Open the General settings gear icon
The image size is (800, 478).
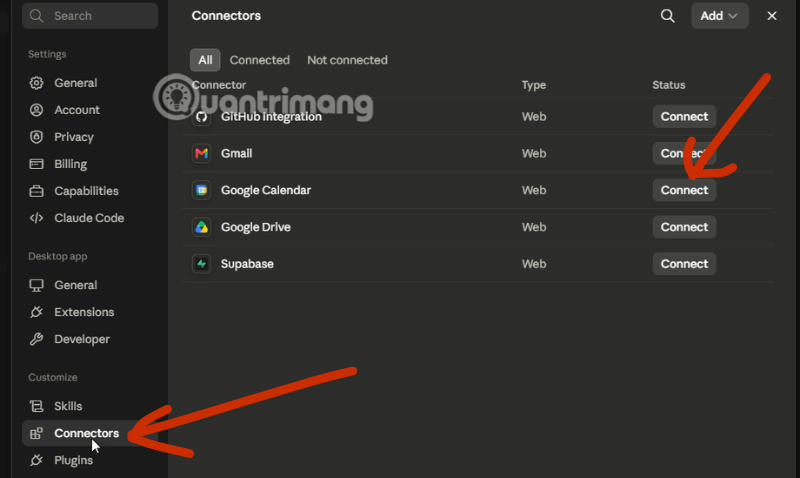click(36, 83)
